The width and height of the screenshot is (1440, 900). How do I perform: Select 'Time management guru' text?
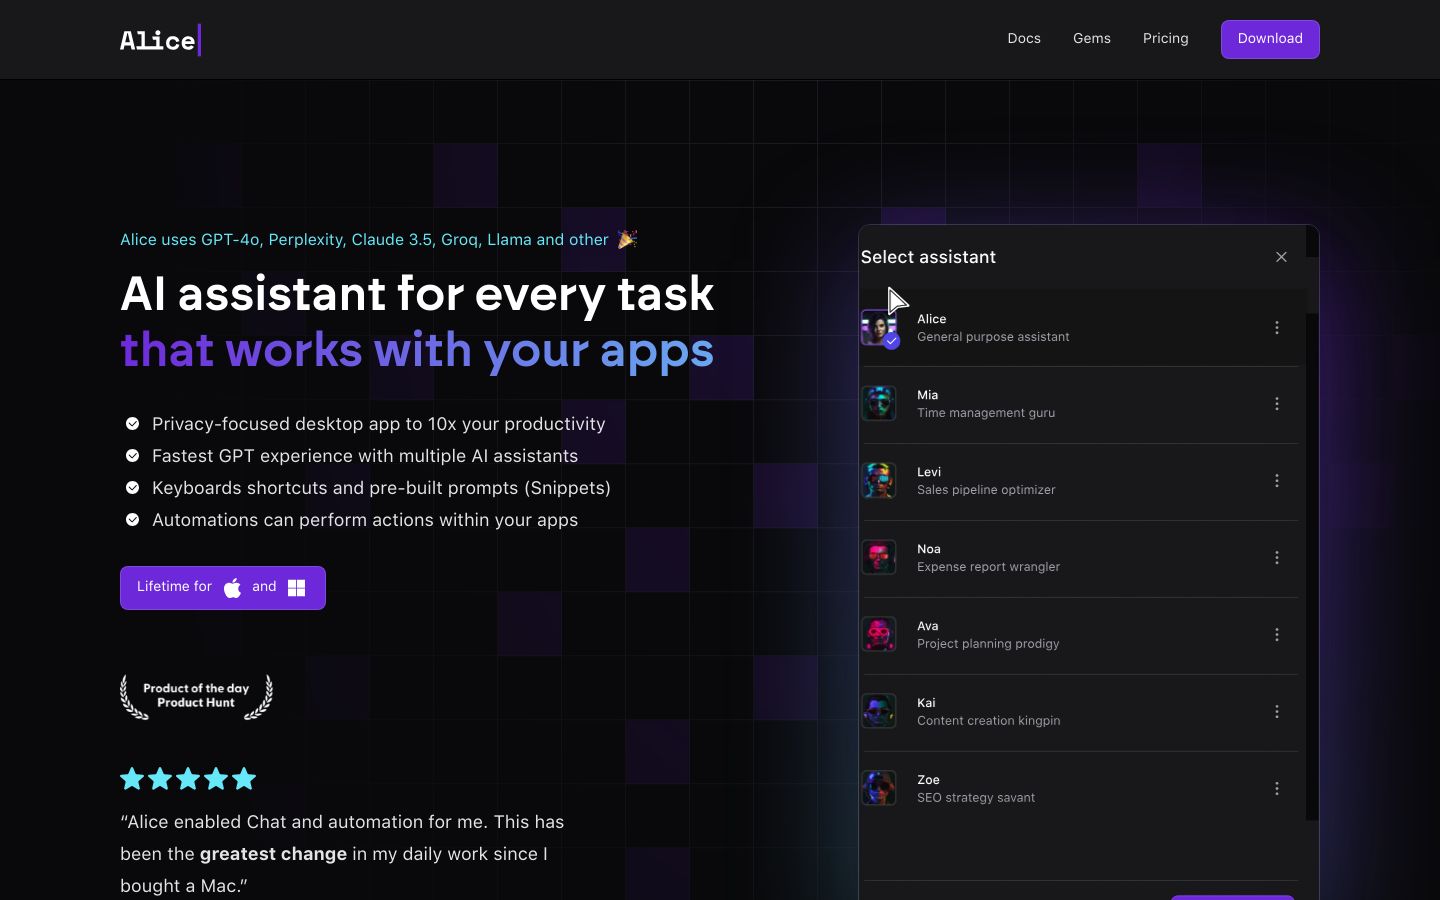pos(986,413)
